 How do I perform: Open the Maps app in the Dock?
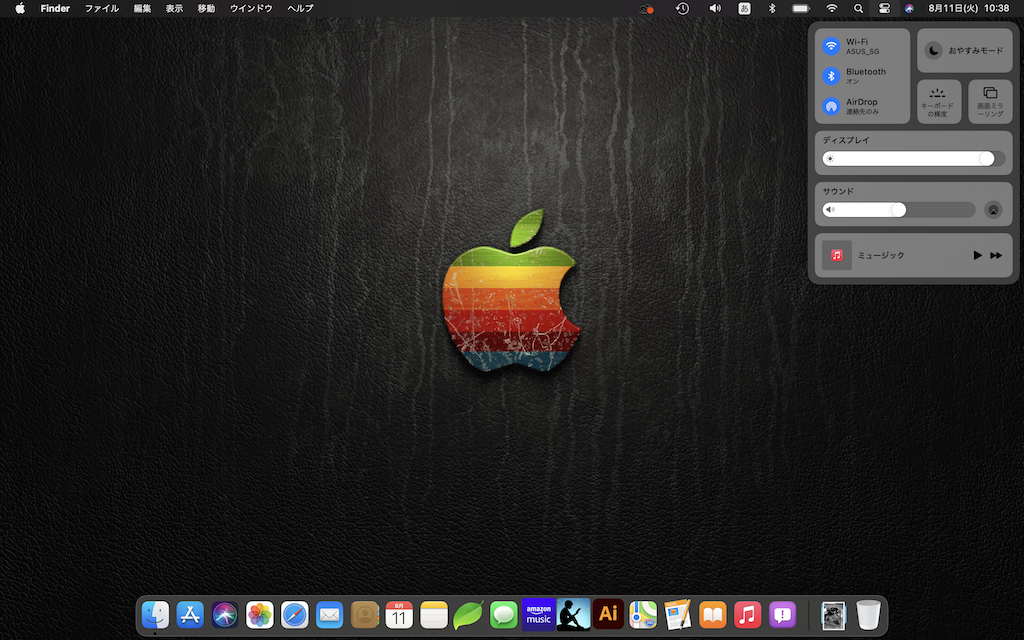click(643, 615)
